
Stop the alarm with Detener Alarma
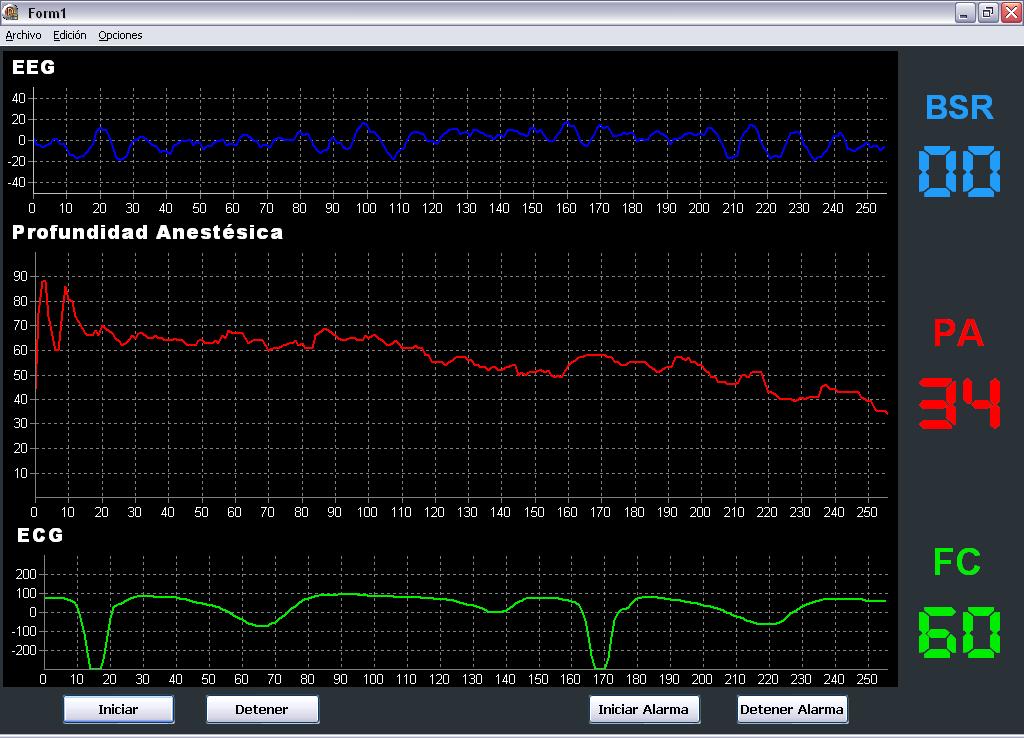click(x=792, y=709)
